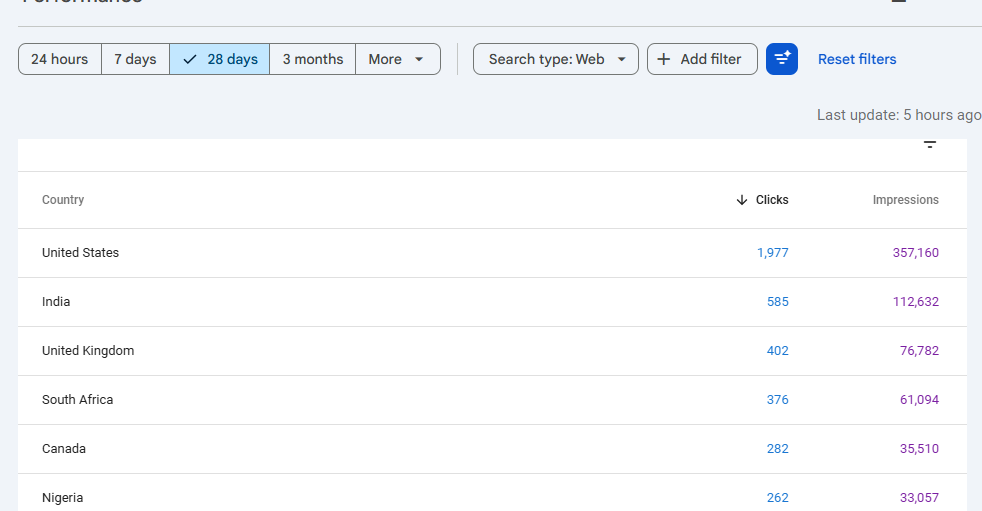The height and width of the screenshot is (511, 982).
Task: Click the Add filter button
Action: click(x=702, y=59)
